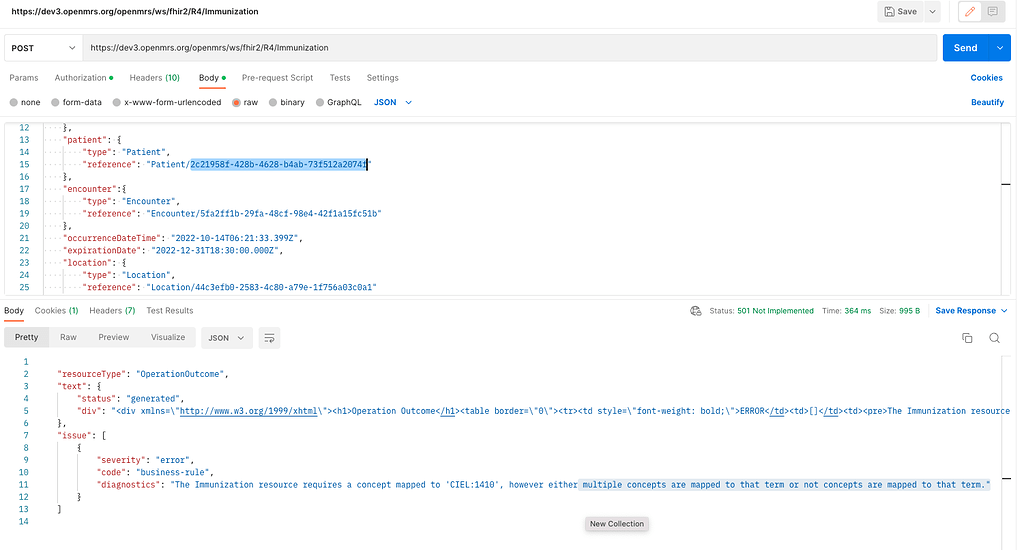Image resolution: width=1024 pixels, height=550 pixels.
Task: Choose the binary body radio button
Action: (272, 102)
